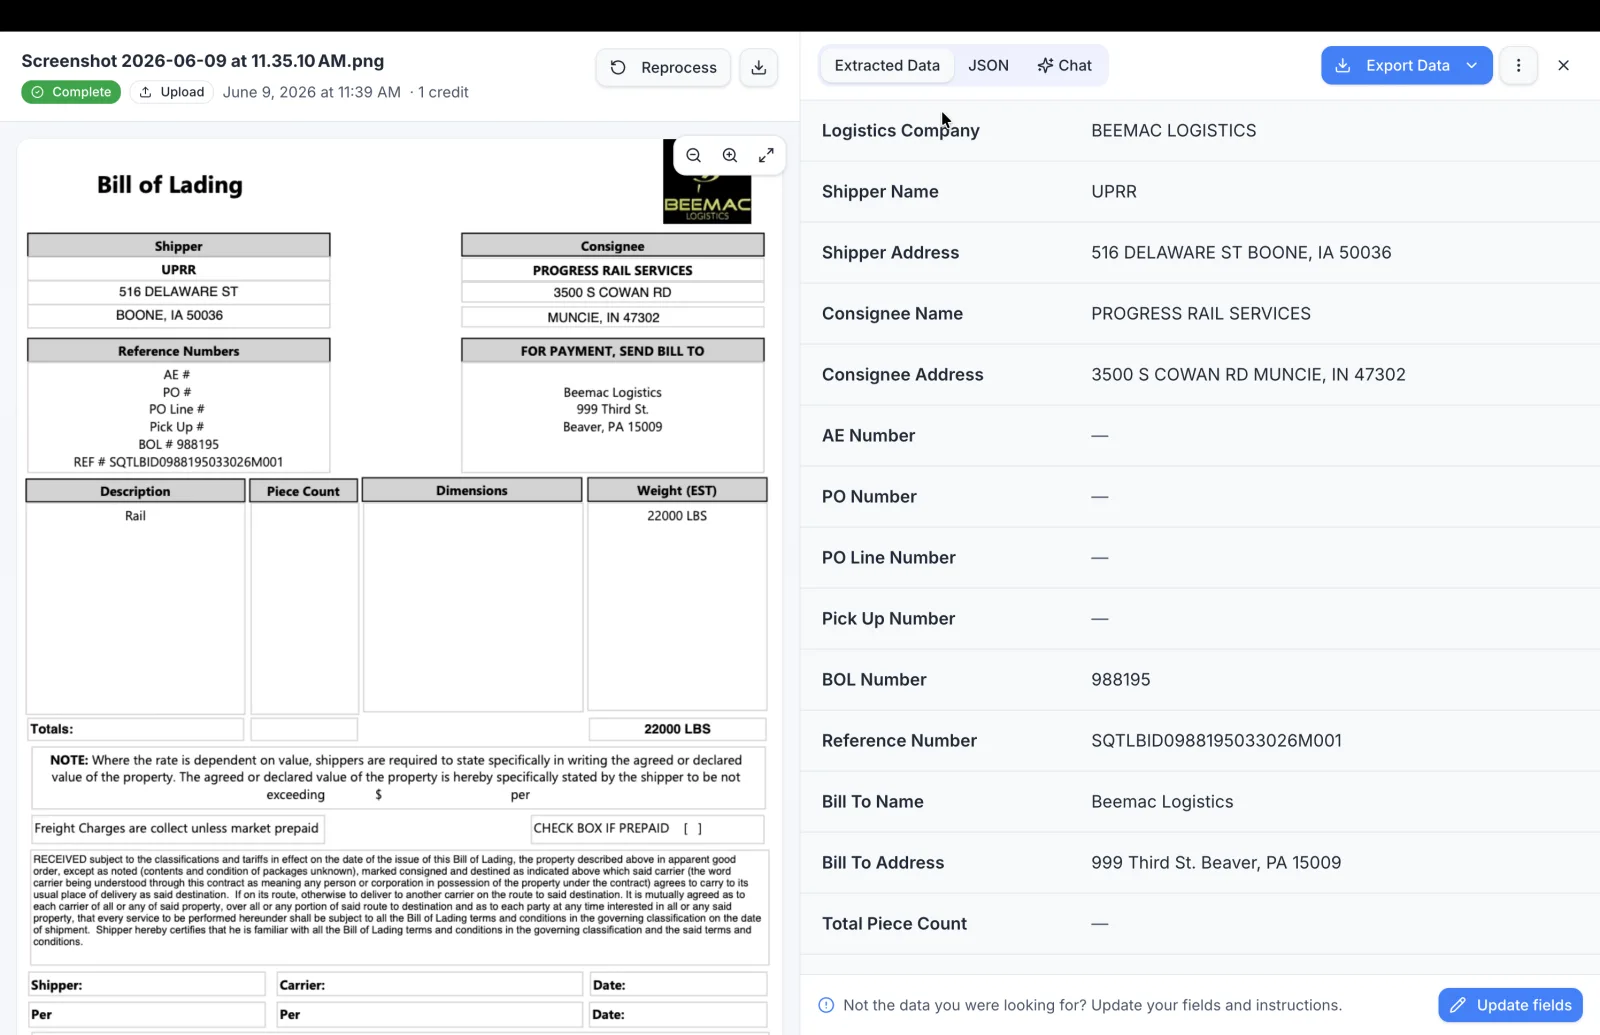
Task: Click the PO Line Number field label
Action: point(889,557)
